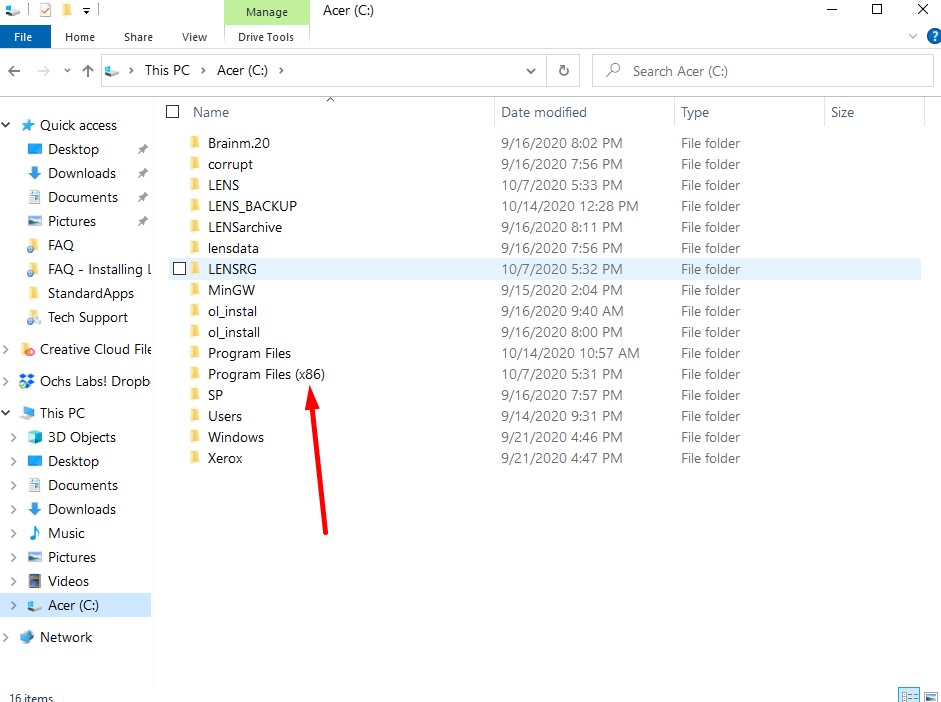The width and height of the screenshot is (941, 702).
Task: Select the Program Files (x86) folder
Action: coord(266,374)
